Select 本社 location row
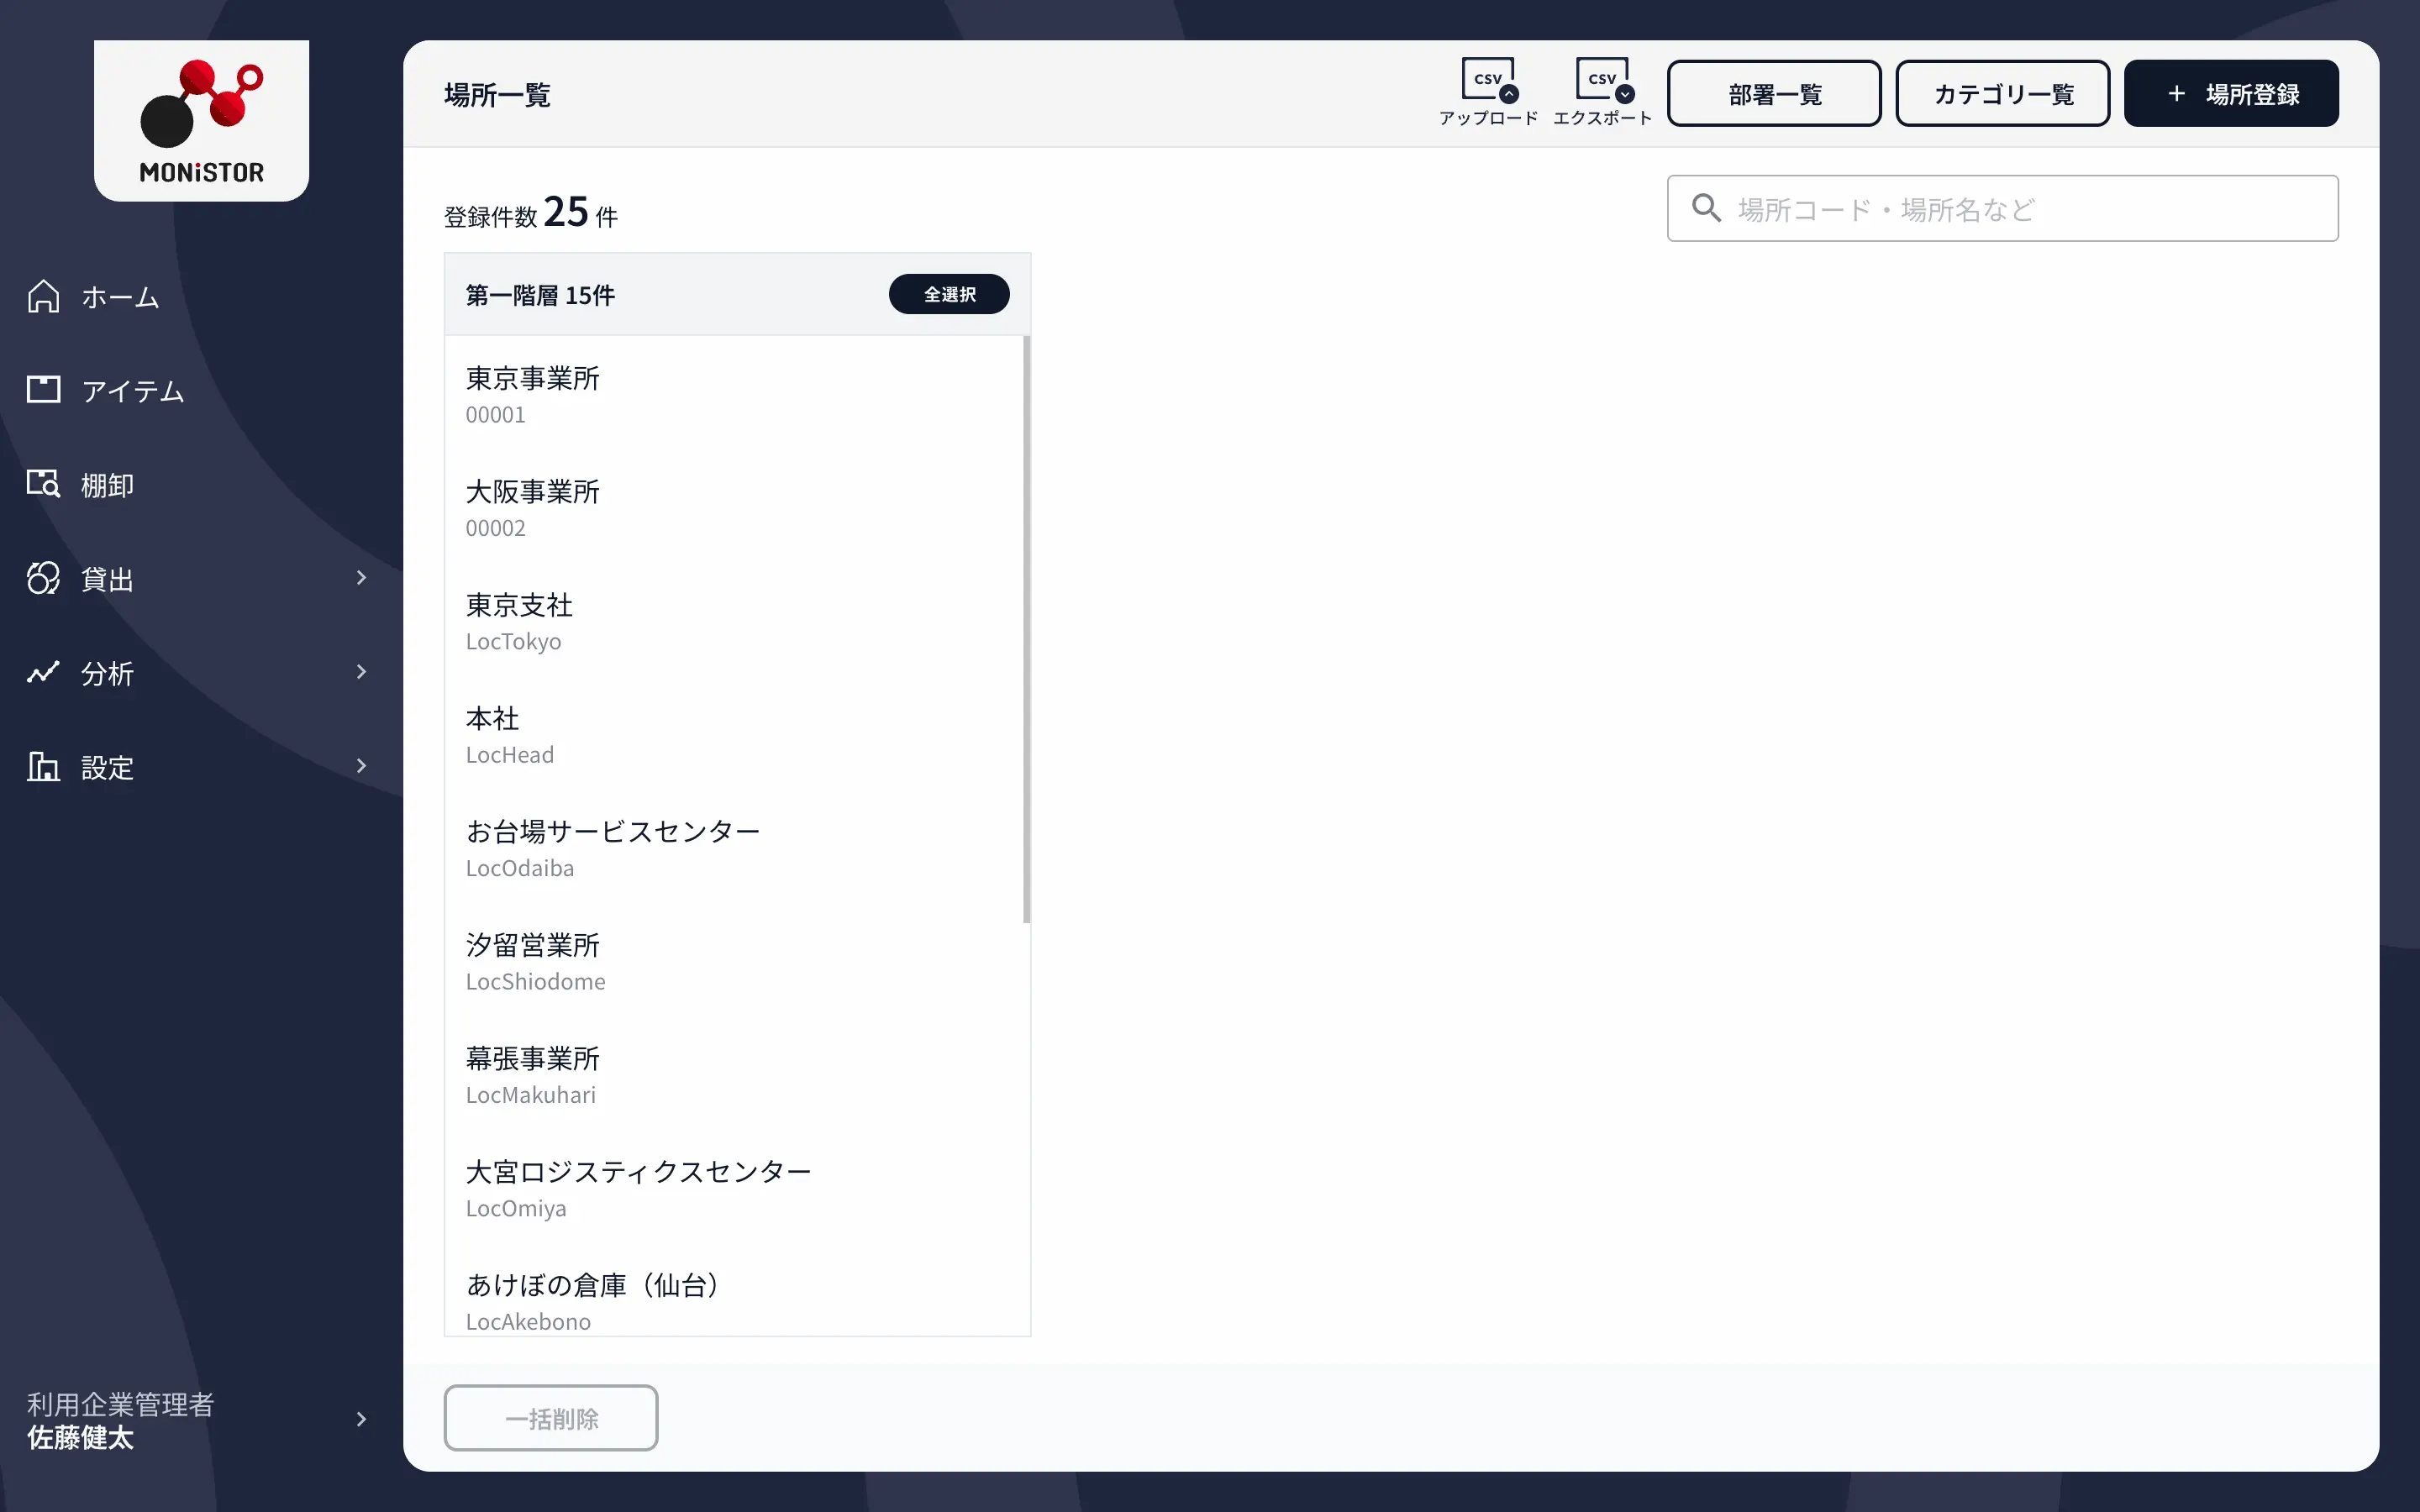This screenshot has width=2420, height=1512. point(734,734)
